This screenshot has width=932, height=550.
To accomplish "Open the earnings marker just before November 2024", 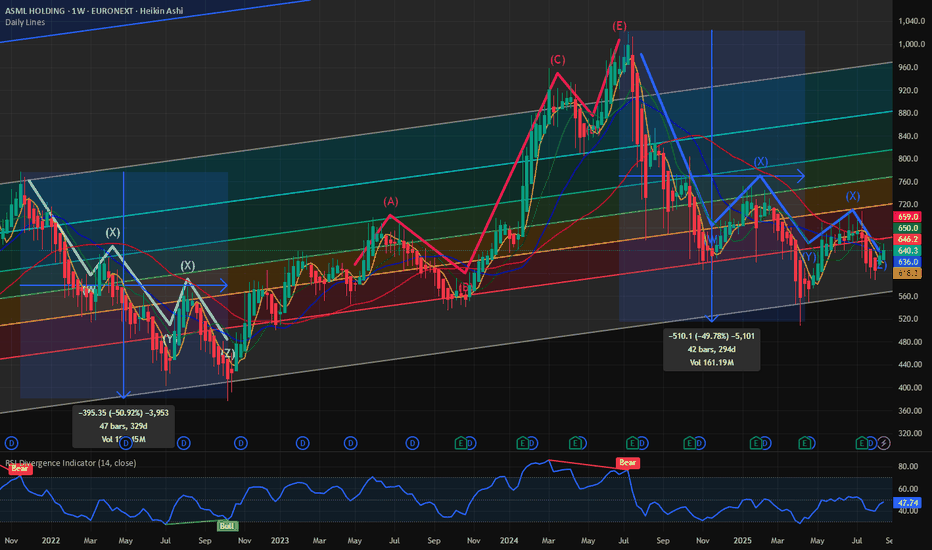I will tap(689, 443).
